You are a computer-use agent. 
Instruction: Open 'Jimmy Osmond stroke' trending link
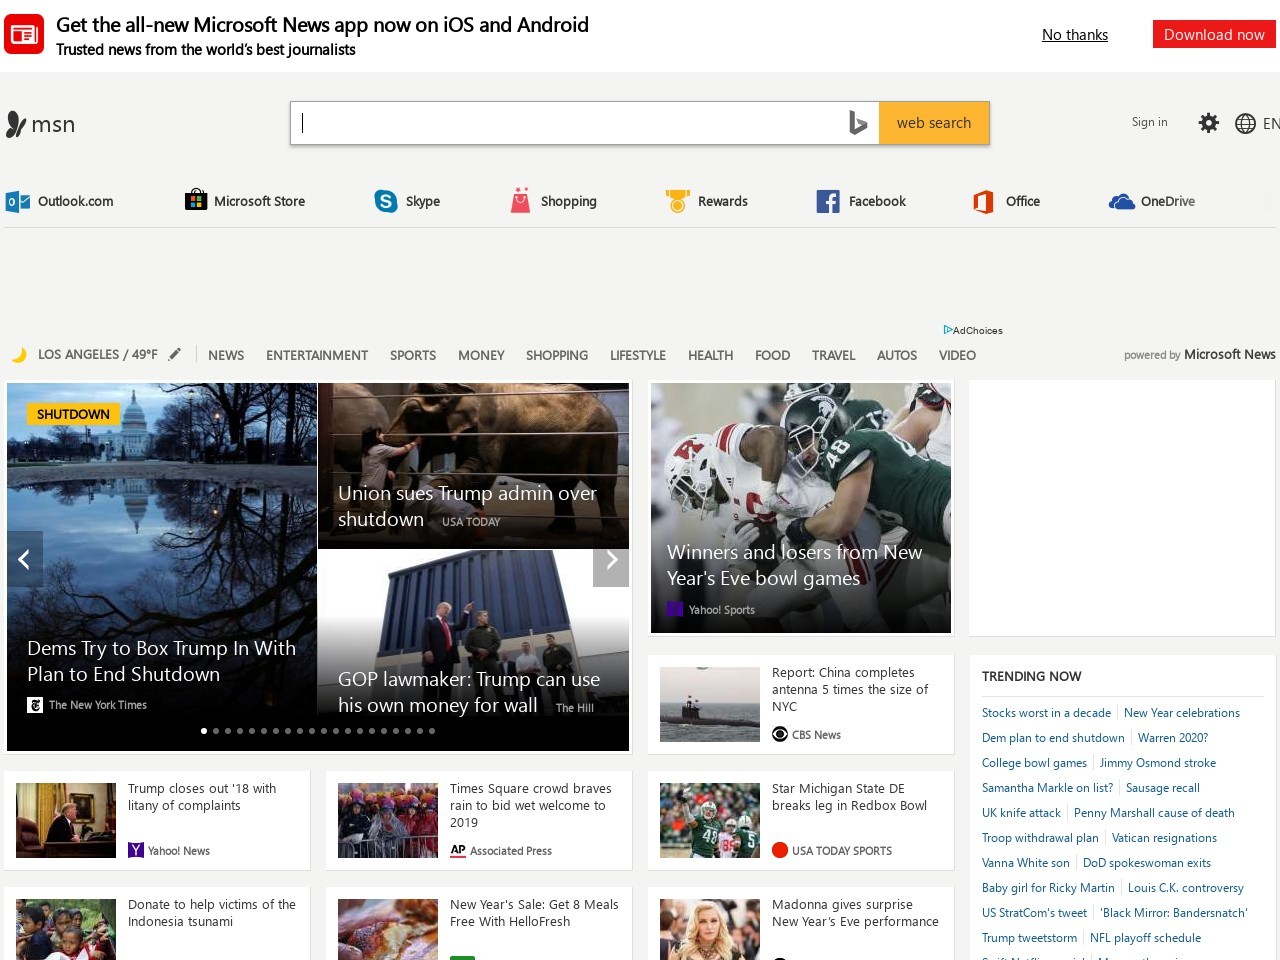(1158, 763)
